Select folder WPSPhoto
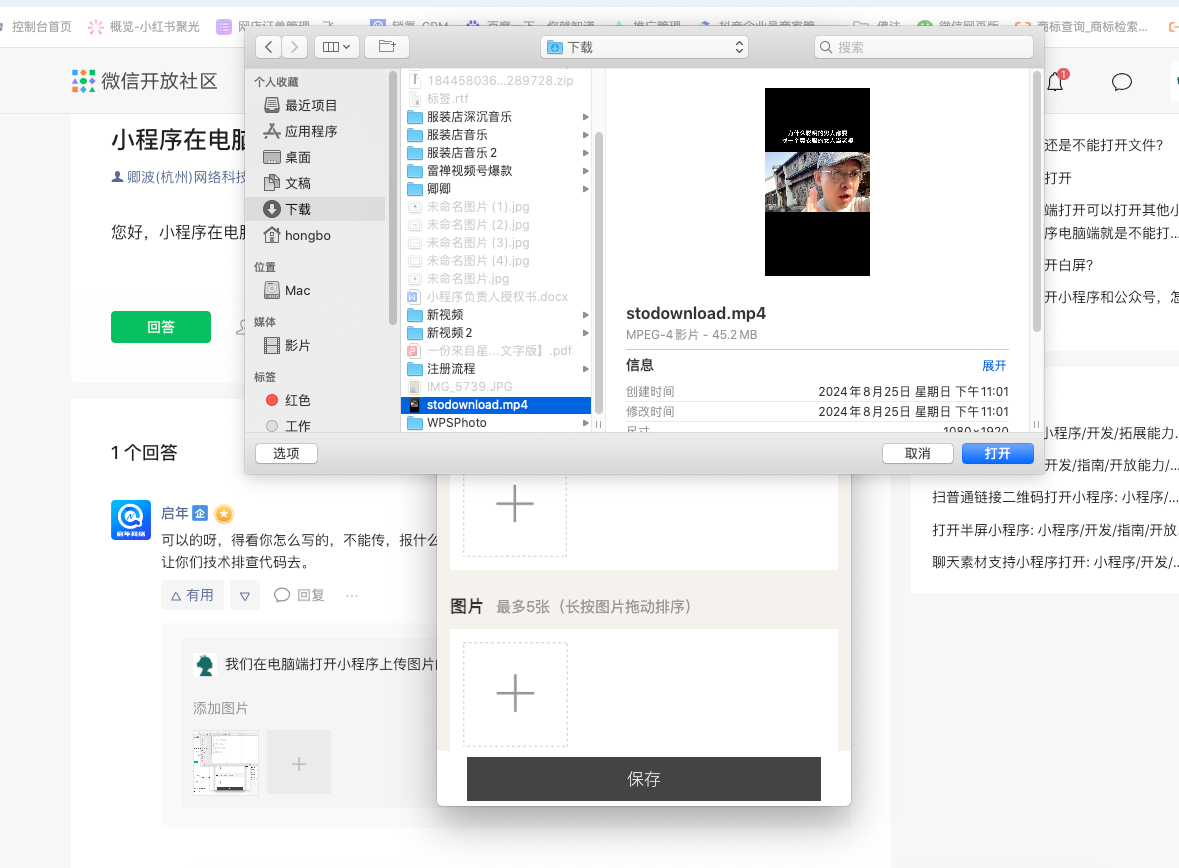Viewport: 1179px width, 868px height. coord(496,423)
